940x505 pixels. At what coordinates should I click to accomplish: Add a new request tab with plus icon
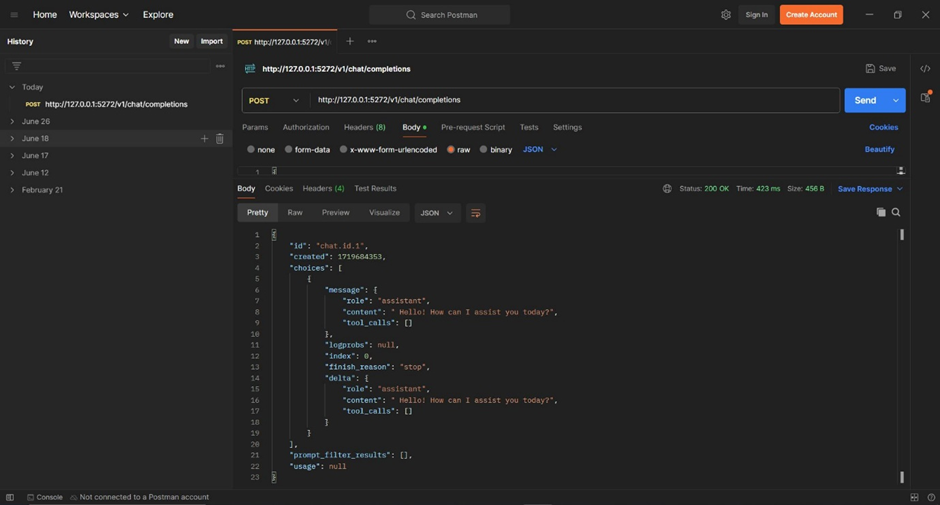point(350,42)
